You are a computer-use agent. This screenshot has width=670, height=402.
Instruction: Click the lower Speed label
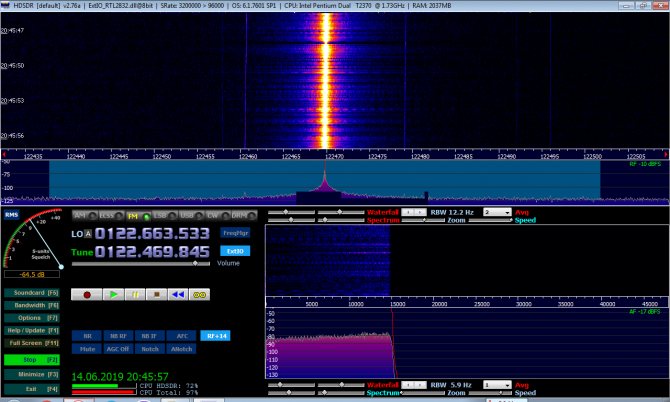point(525,393)
